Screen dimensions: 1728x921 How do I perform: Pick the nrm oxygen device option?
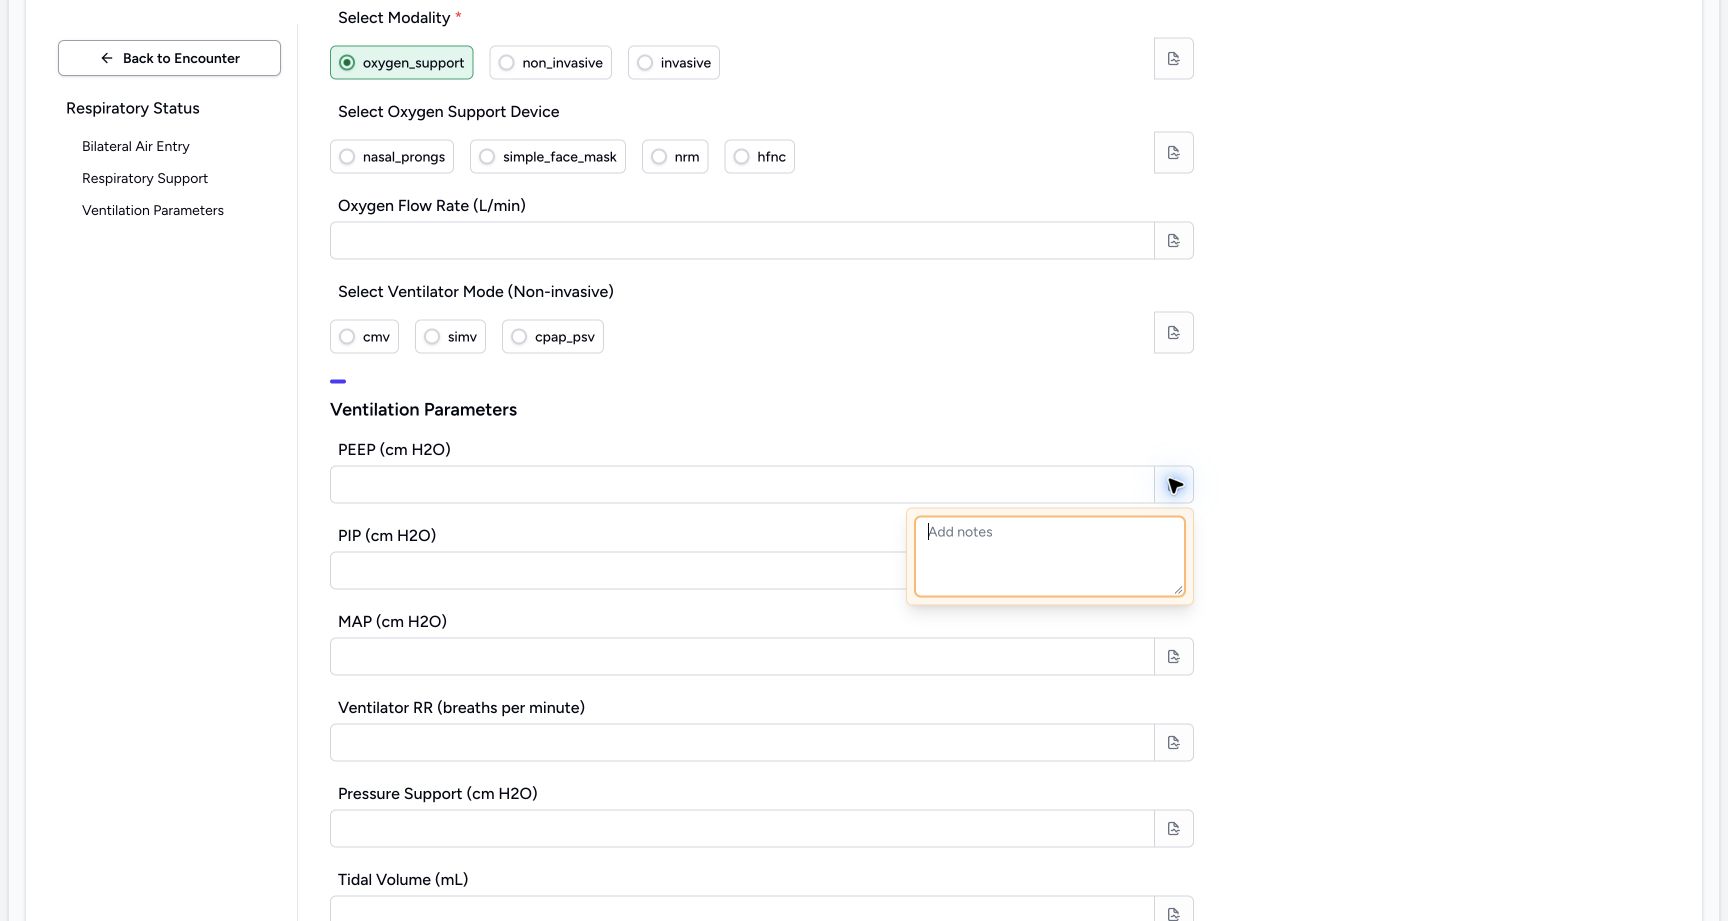point(675,157)
